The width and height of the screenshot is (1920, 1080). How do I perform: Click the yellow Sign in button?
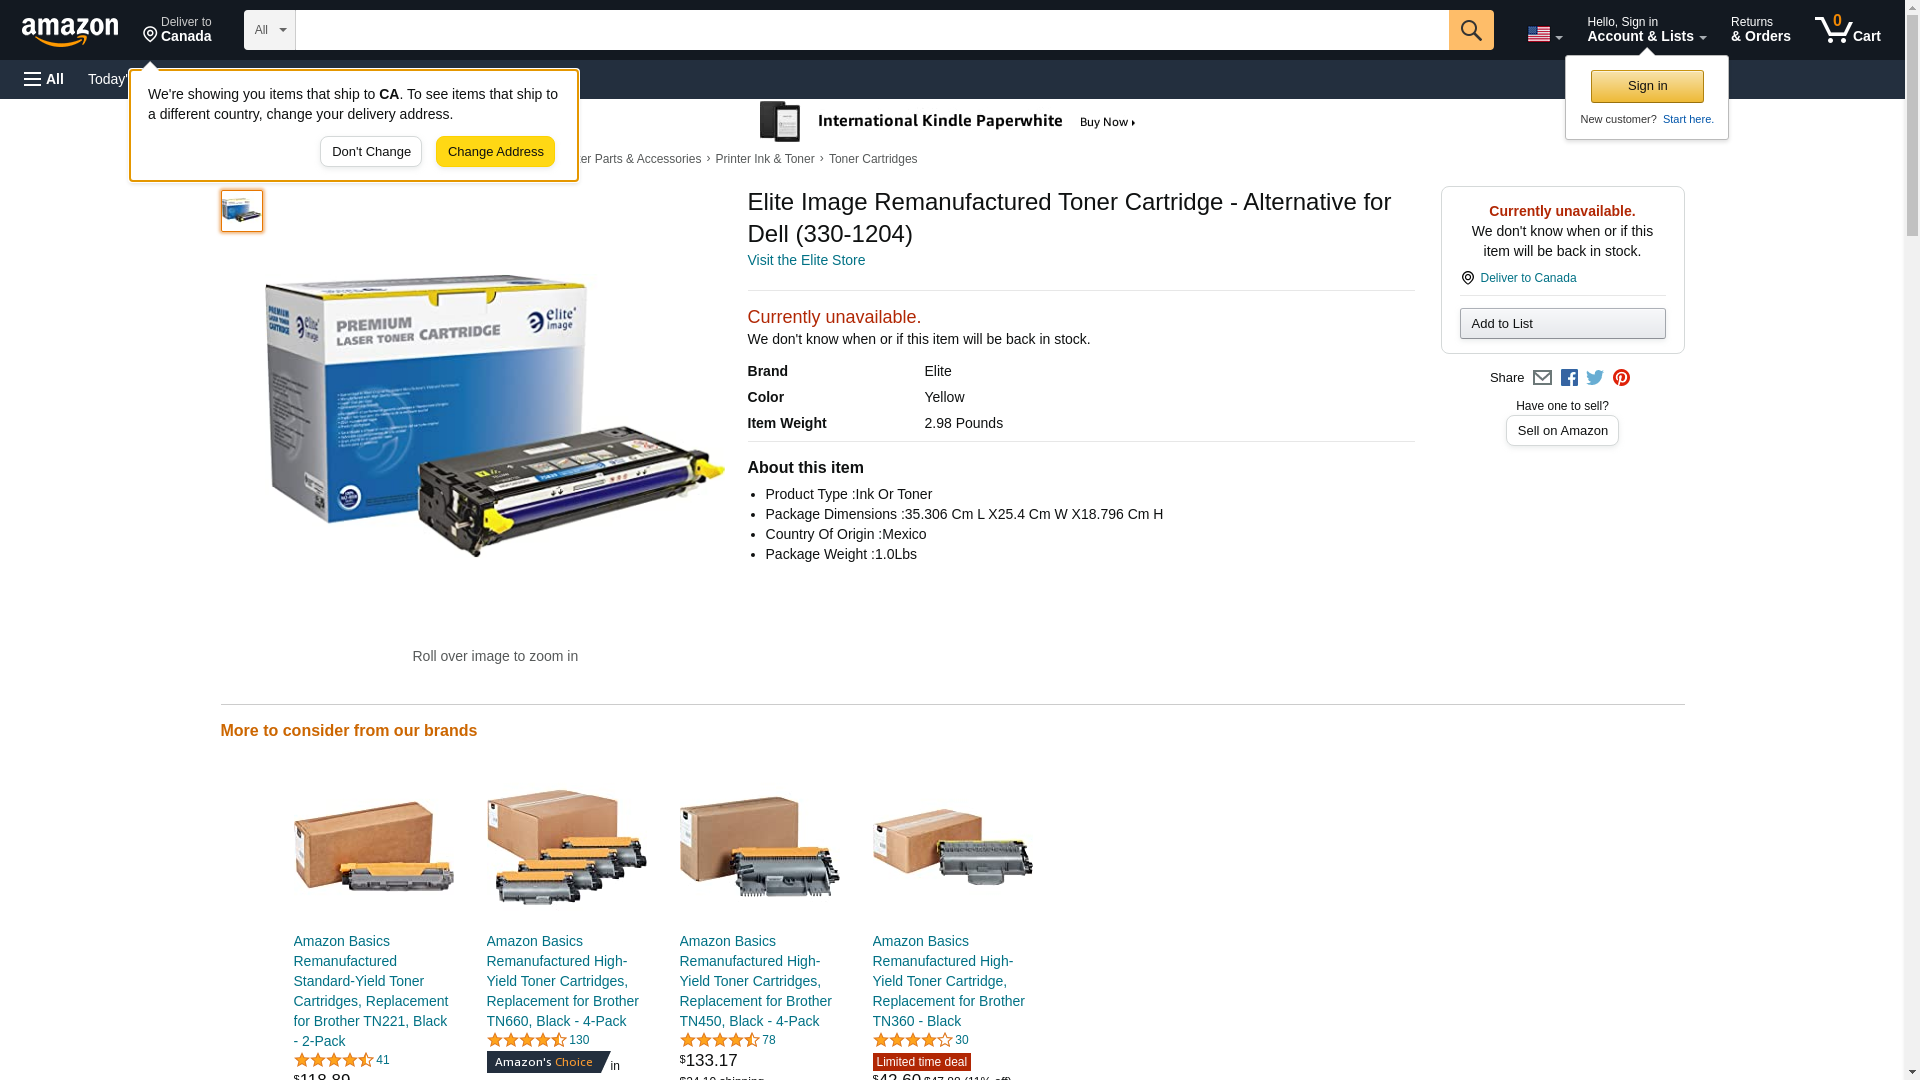[x=1647, y=86]
